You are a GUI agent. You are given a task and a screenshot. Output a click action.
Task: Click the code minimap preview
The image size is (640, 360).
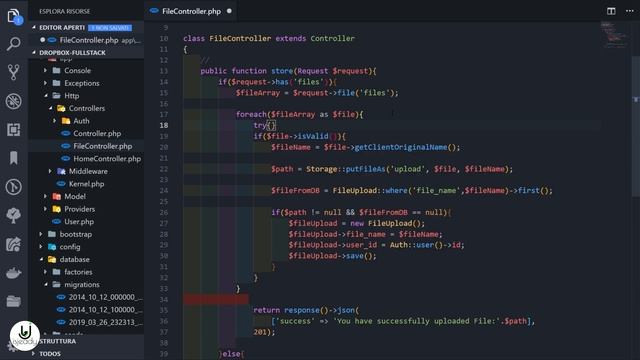pyautogui.click(x=615, y=35)
